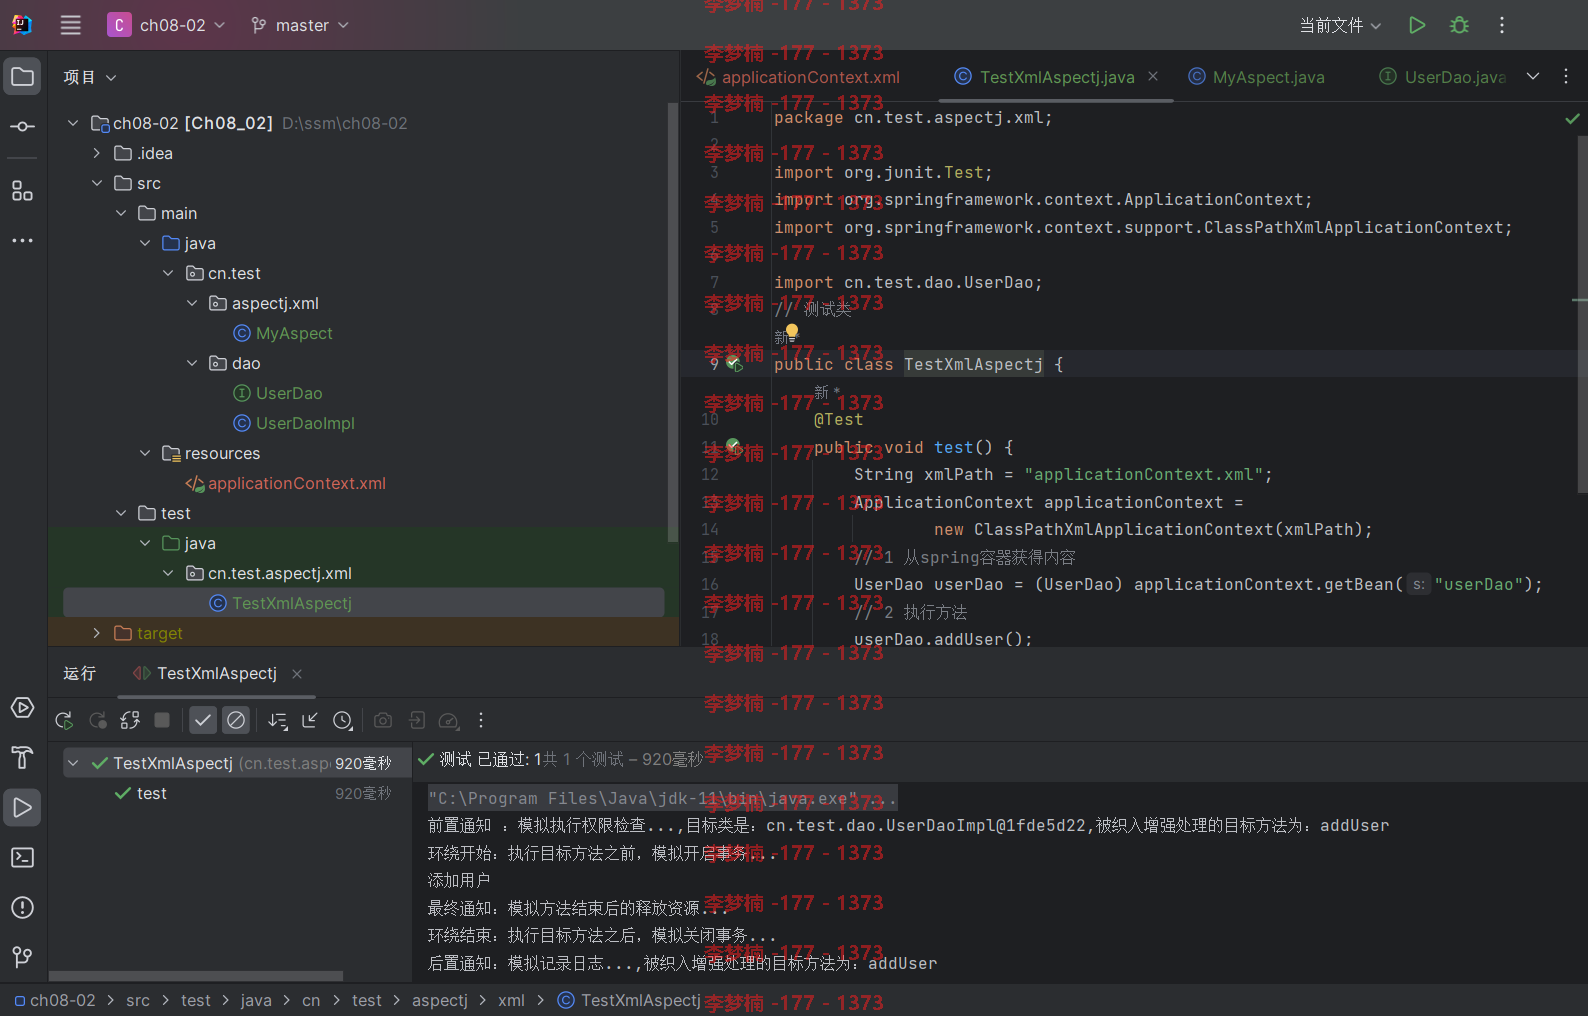This screenshot has height=1016, width=1588.
Task: Toggle auto-test rerun
Action: [x=130, y=720]
